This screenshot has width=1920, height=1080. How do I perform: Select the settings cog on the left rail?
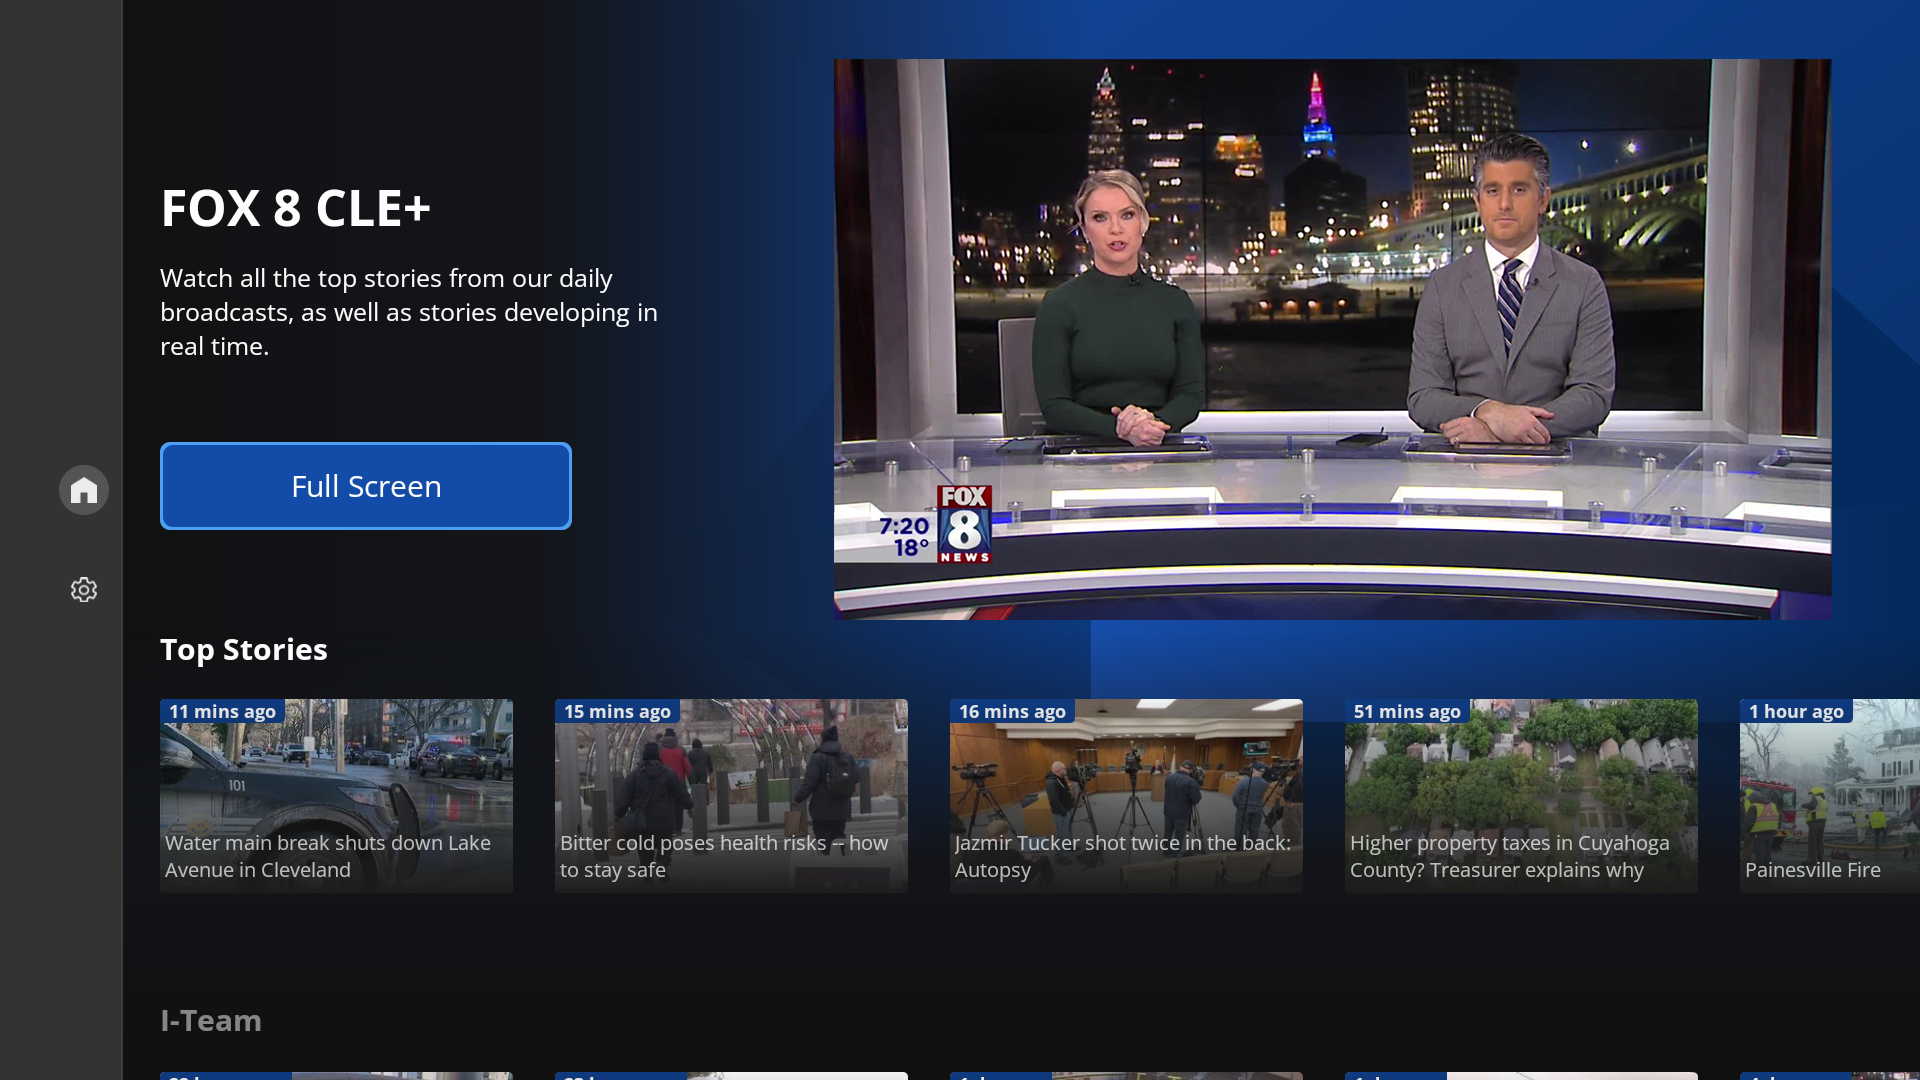[x=83, y=590]
